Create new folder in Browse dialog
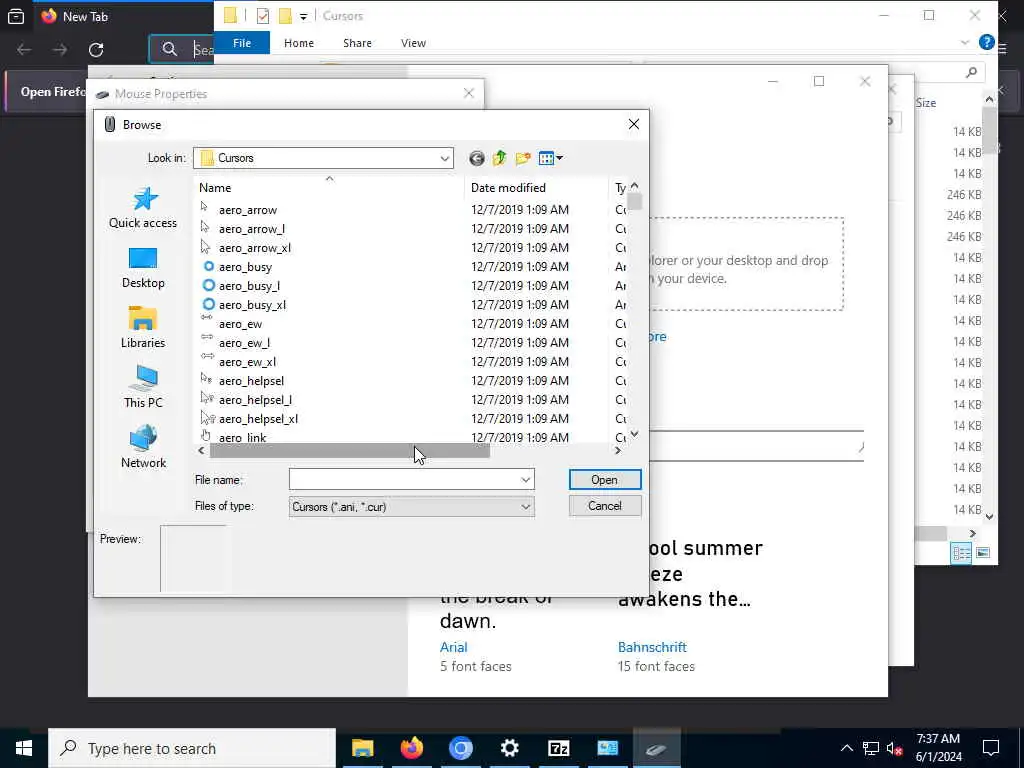This screenshot has width=1024, height=768. tap(523, 158)
